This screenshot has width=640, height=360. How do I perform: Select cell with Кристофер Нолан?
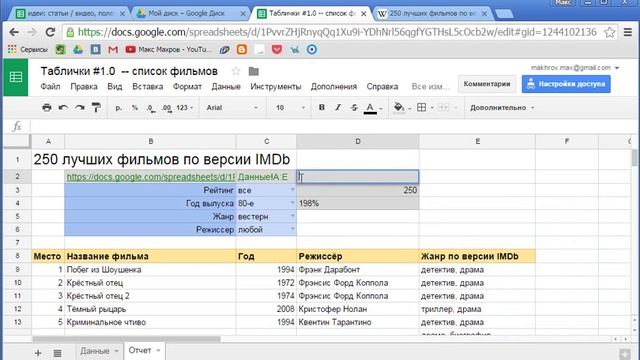[358, 309]
